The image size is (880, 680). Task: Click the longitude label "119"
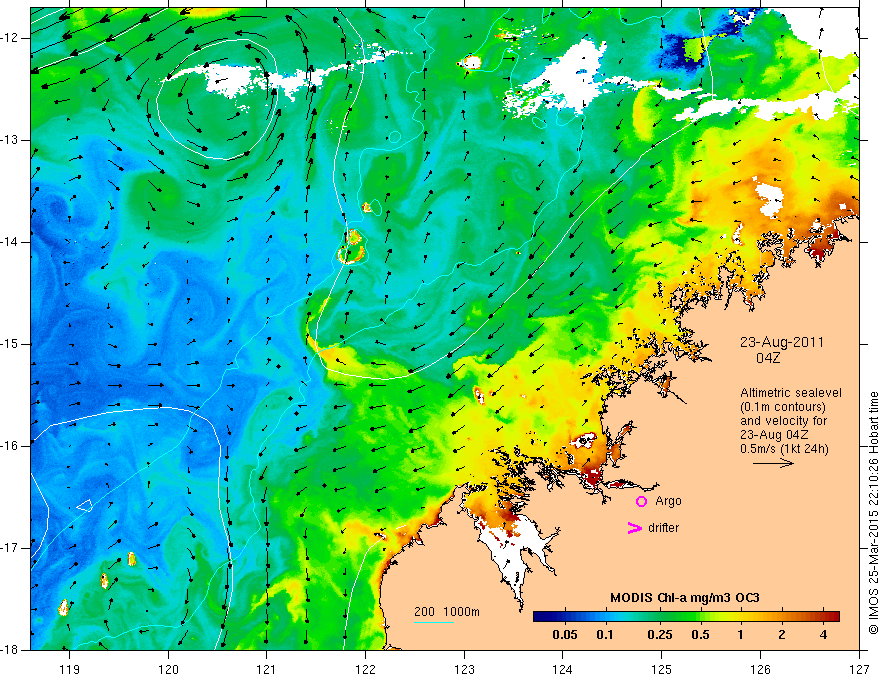point(70,669)
